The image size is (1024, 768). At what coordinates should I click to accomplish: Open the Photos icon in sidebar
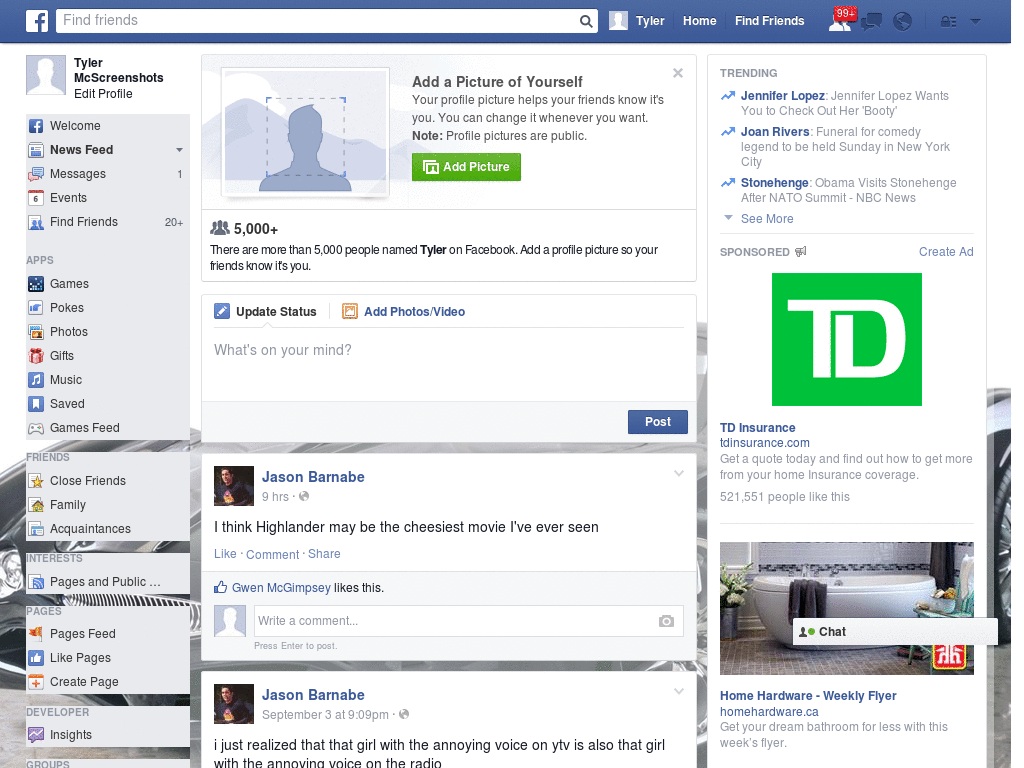coord(36,332)
